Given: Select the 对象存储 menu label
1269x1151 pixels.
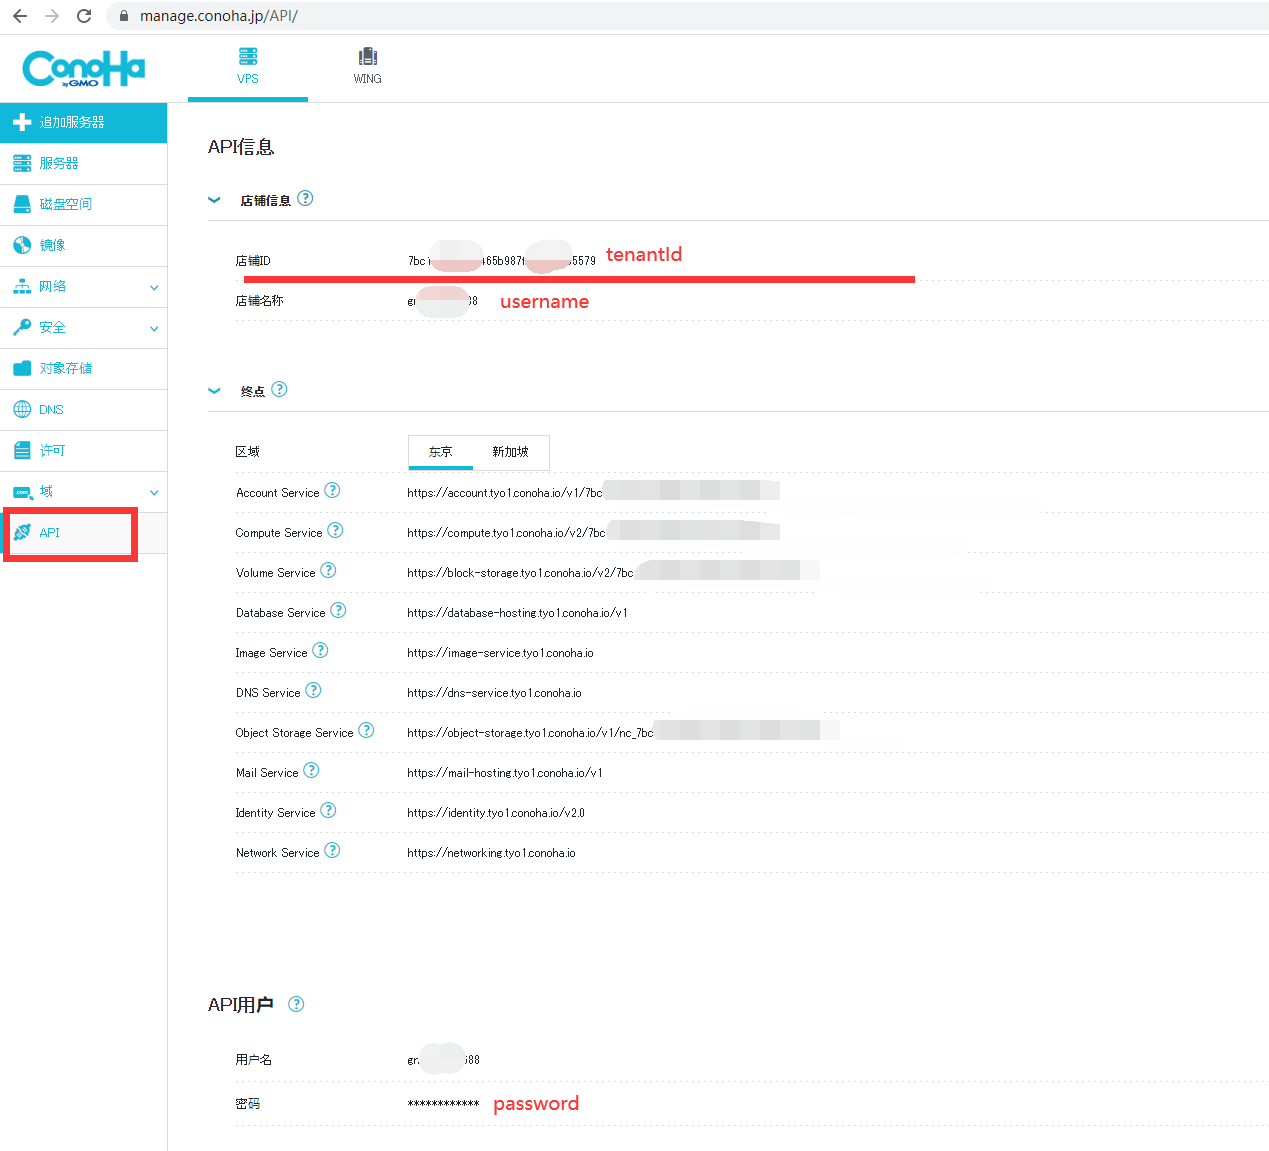Looking at the screenshot, I should tap(66, 368).
